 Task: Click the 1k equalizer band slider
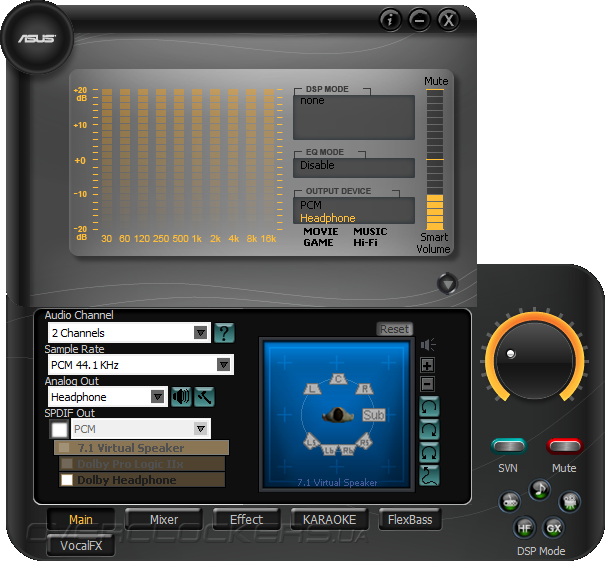197,160
